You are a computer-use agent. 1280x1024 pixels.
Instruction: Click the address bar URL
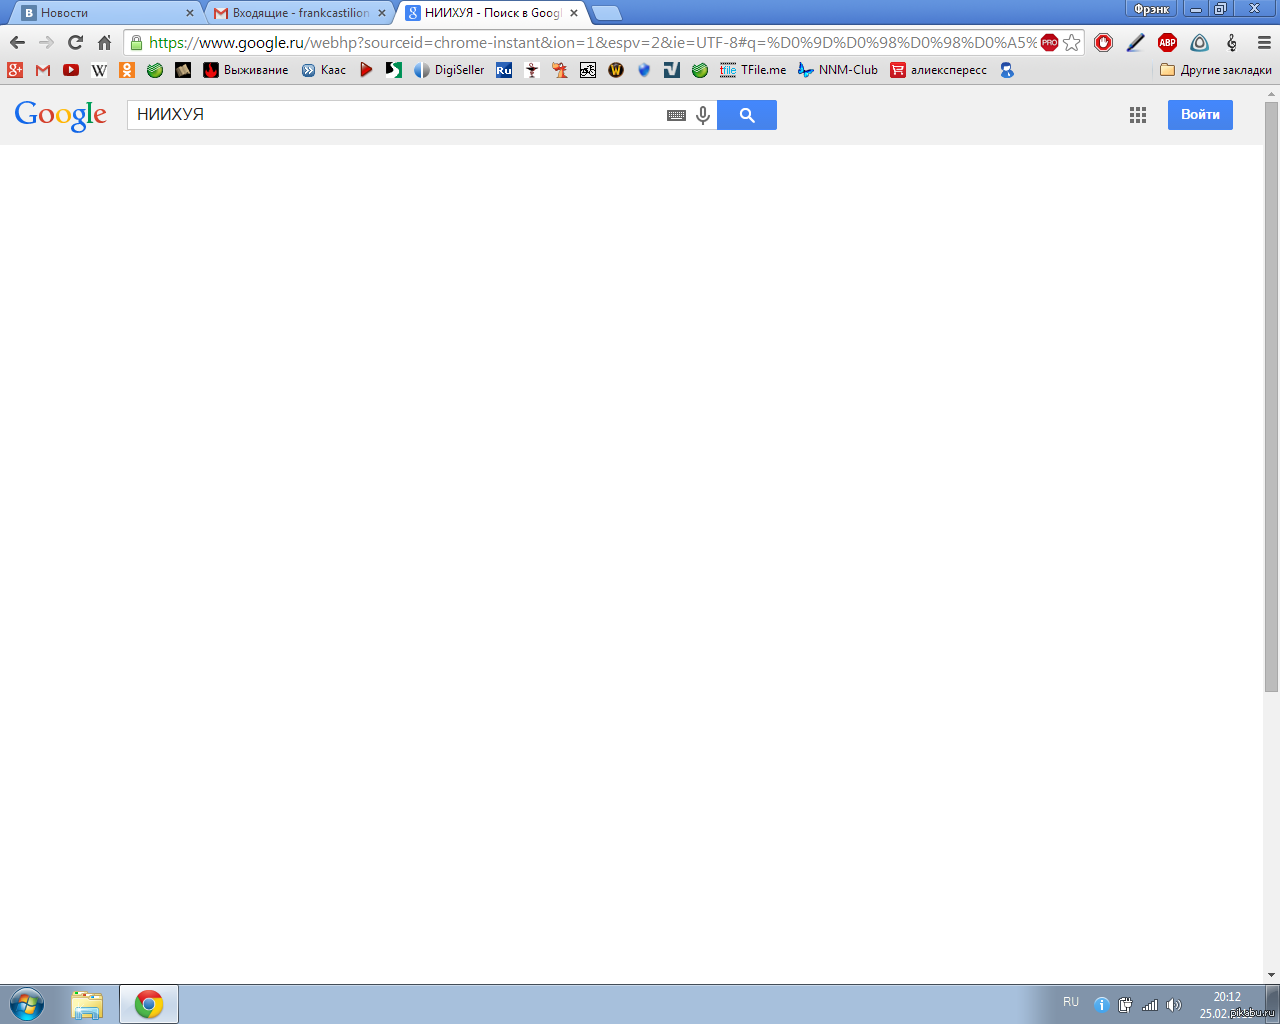[593, 42]
